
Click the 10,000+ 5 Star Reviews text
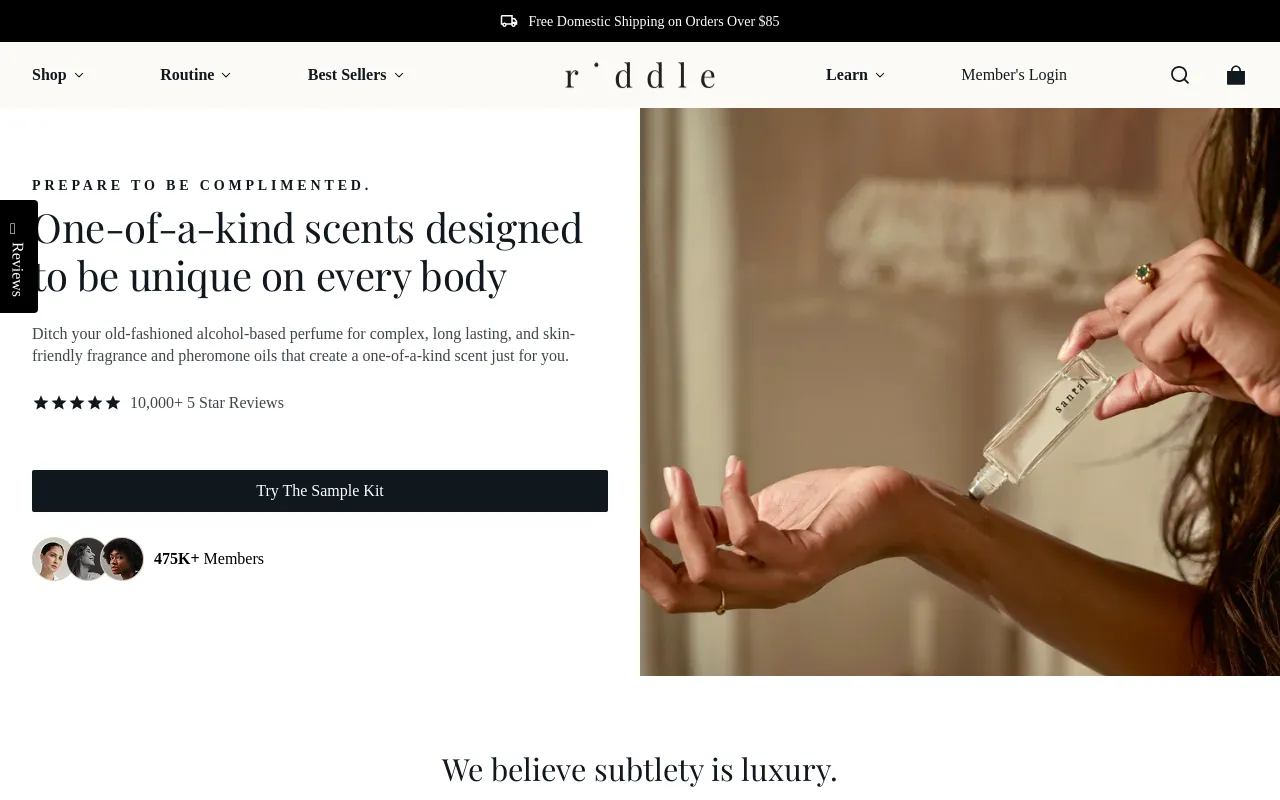(x=207, y=403)
